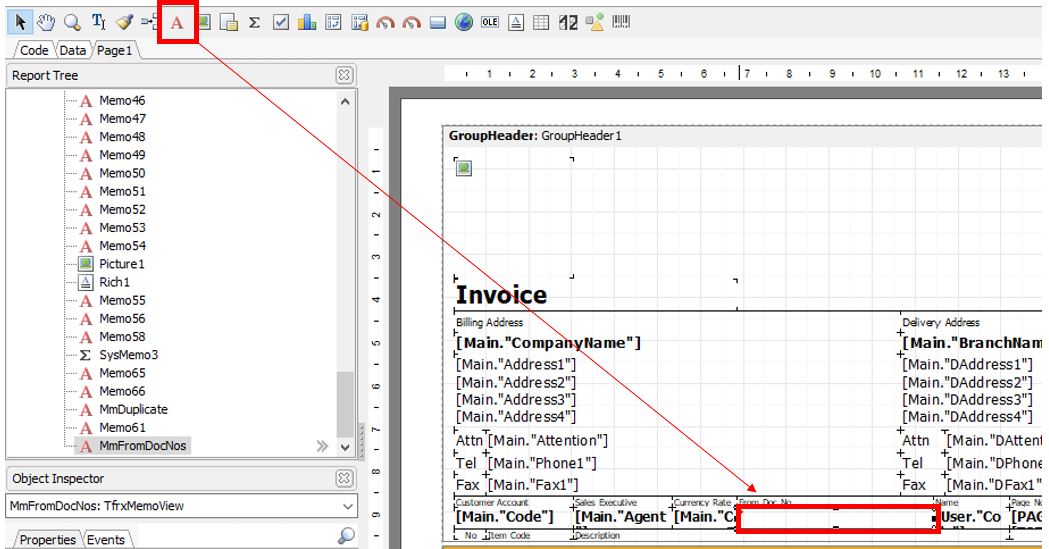Open the object selector dropdown in Object Inspector
The image size is (1049, 549).
click(348, 506)
